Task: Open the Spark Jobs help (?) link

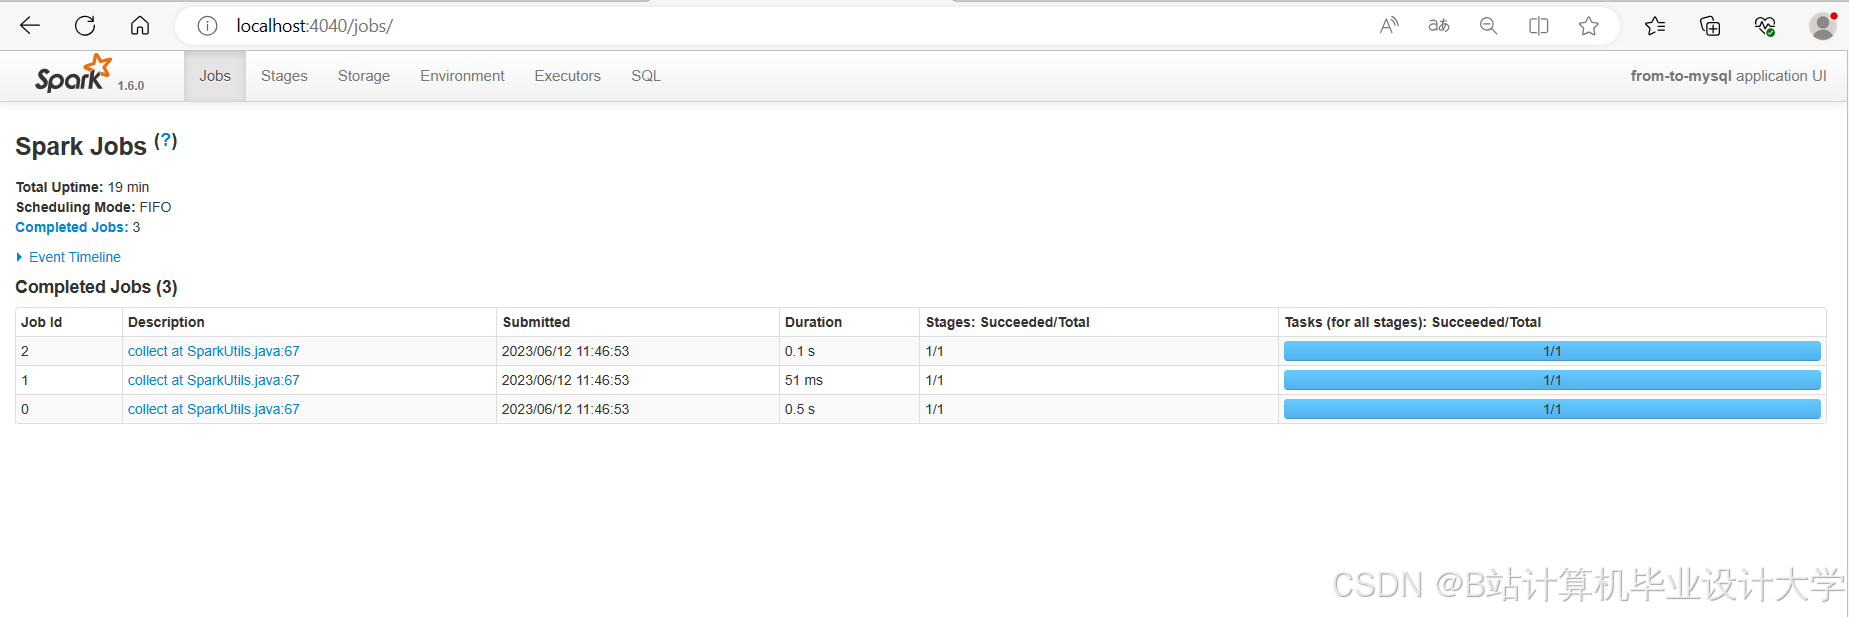Action: point(166,141)
